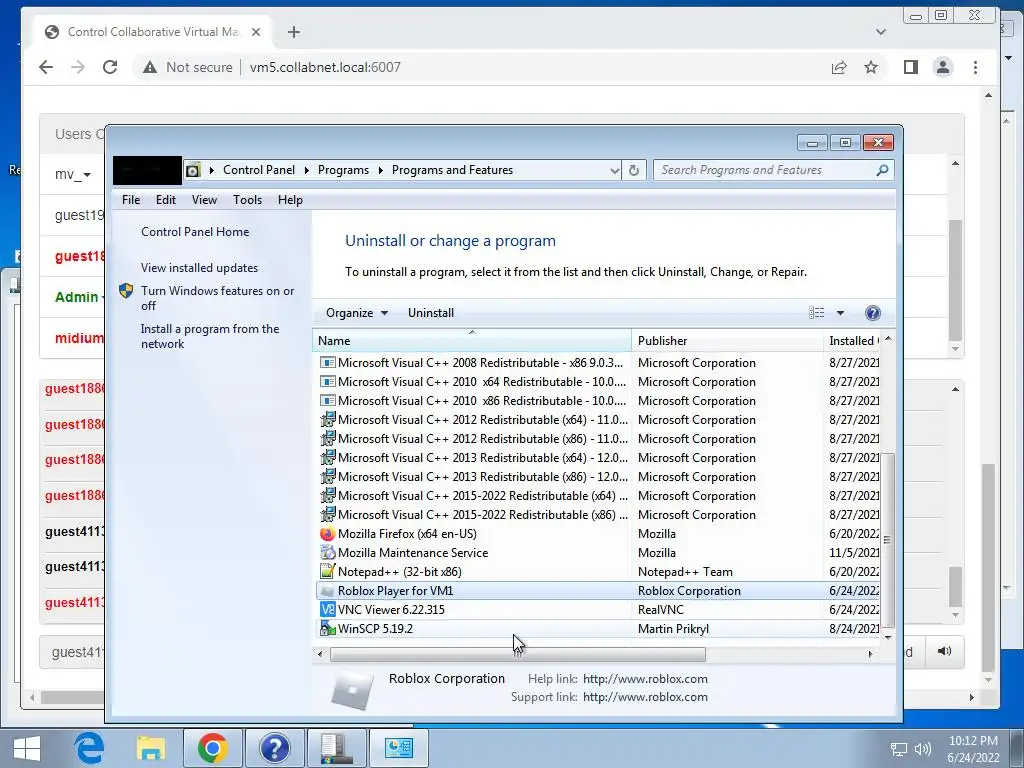Open Chrome profile avatar
The width and height of the screenshot is (1024, 768).
pyautogui.click(x=942, y=67)
